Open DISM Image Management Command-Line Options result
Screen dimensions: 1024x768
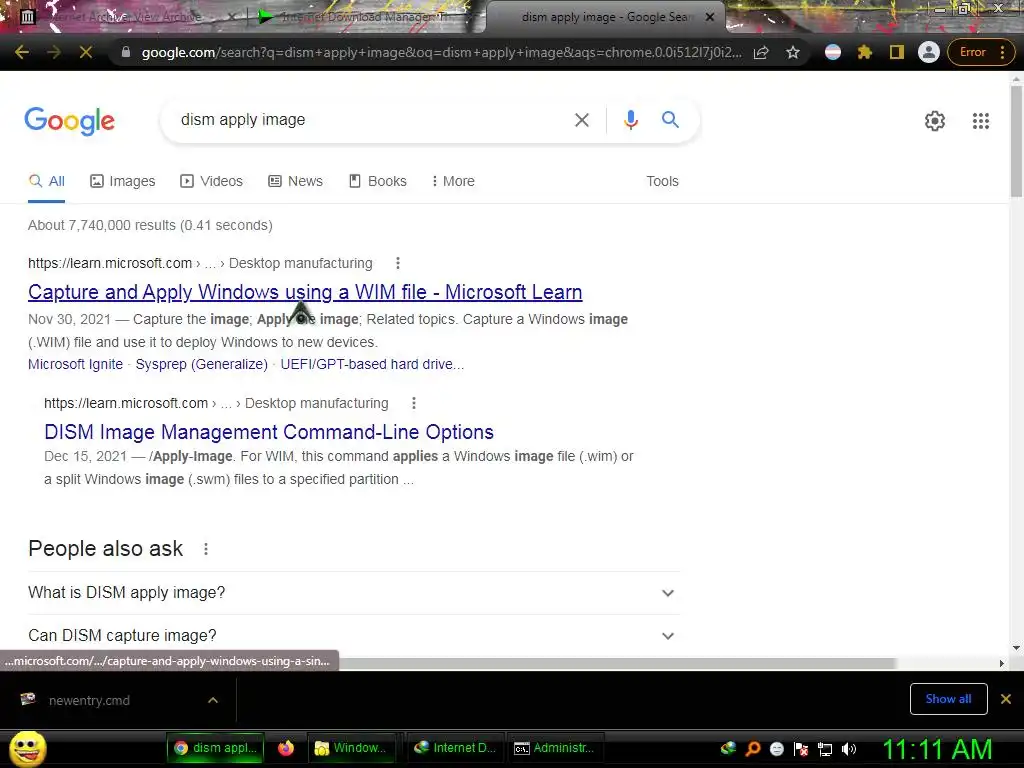point(268,432)
